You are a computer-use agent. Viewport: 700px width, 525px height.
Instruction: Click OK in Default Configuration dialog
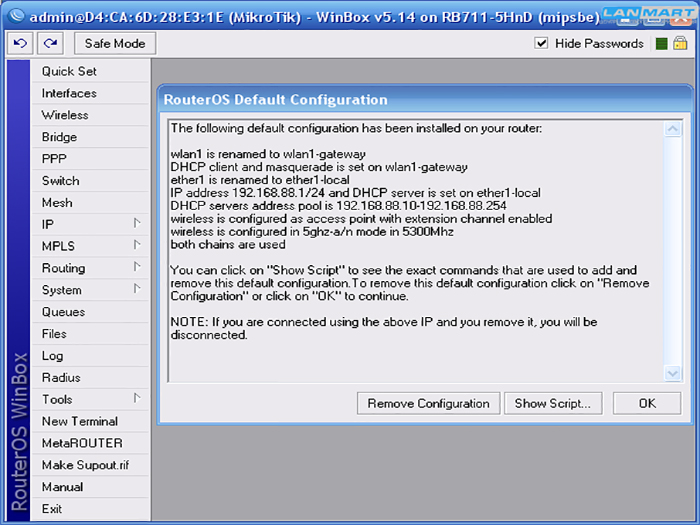point(647,404)
